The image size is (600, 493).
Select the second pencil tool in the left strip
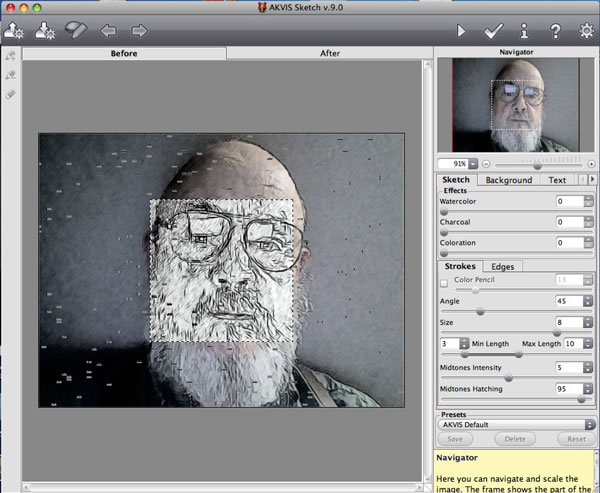point(11,75)
